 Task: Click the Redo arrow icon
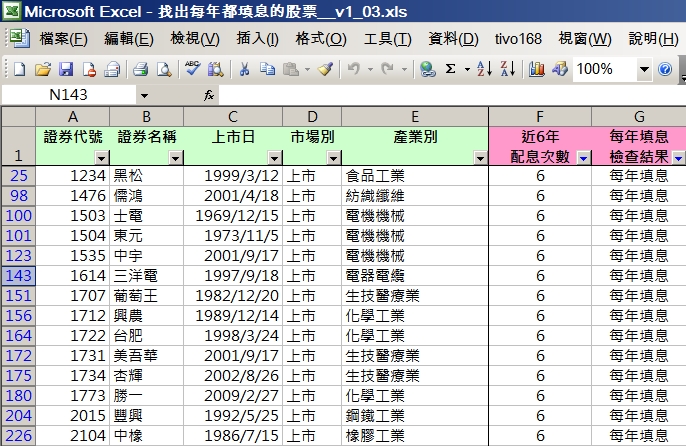[388, 69]
